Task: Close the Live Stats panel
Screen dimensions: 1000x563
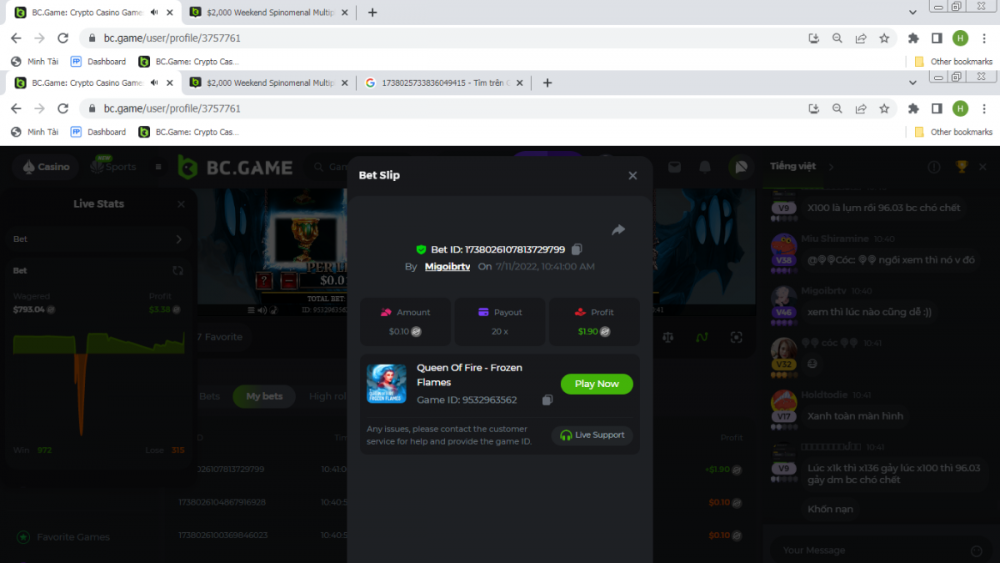Action: pyautogui.click(x=181, y=204)
